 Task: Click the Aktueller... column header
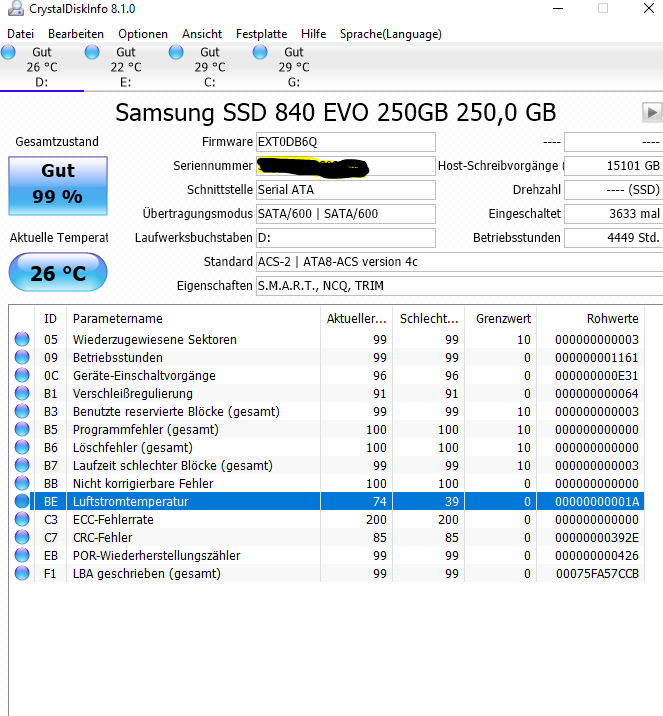point(356,319)
